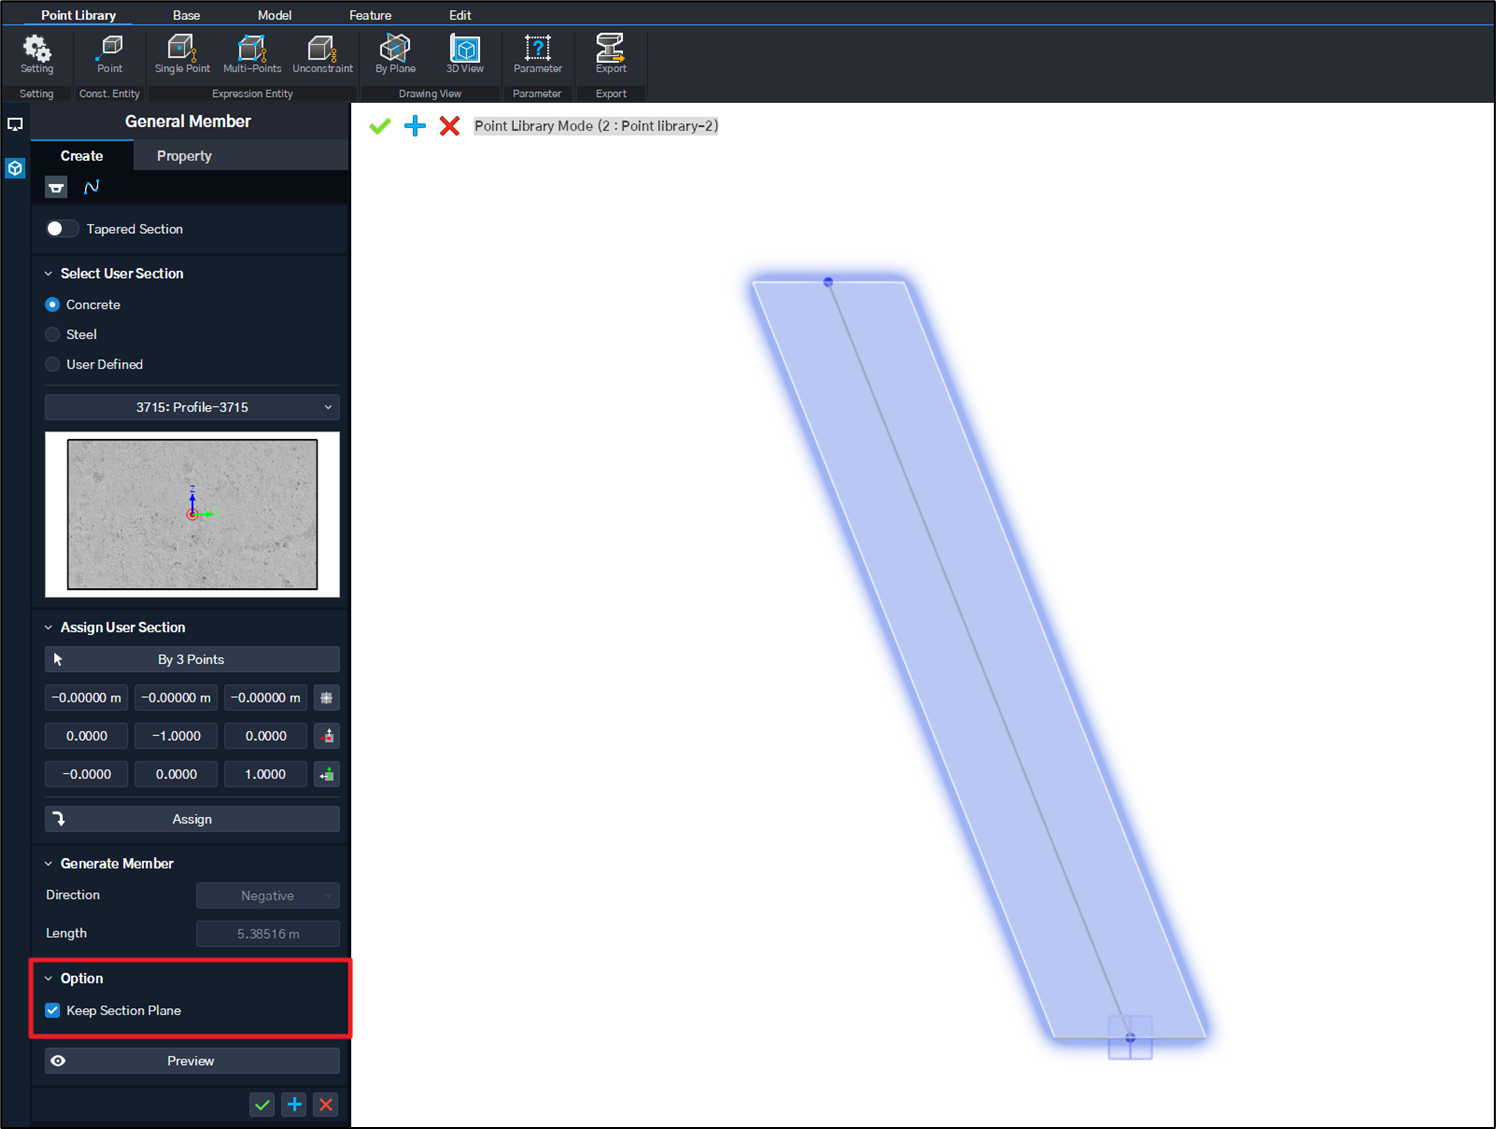The image size is (1496, 1129).
Task: Switch to the Create tab
Action: (x=82, y=156)
